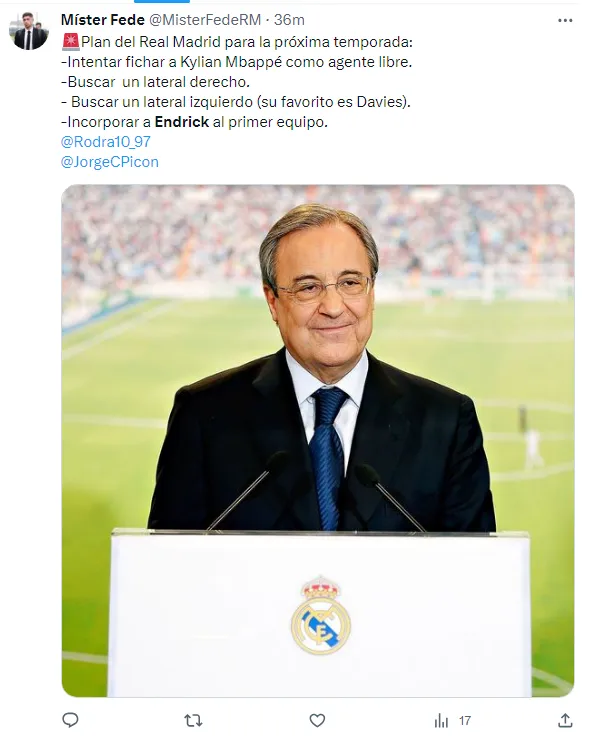Click the bold Endrick text

pos(182,122)
